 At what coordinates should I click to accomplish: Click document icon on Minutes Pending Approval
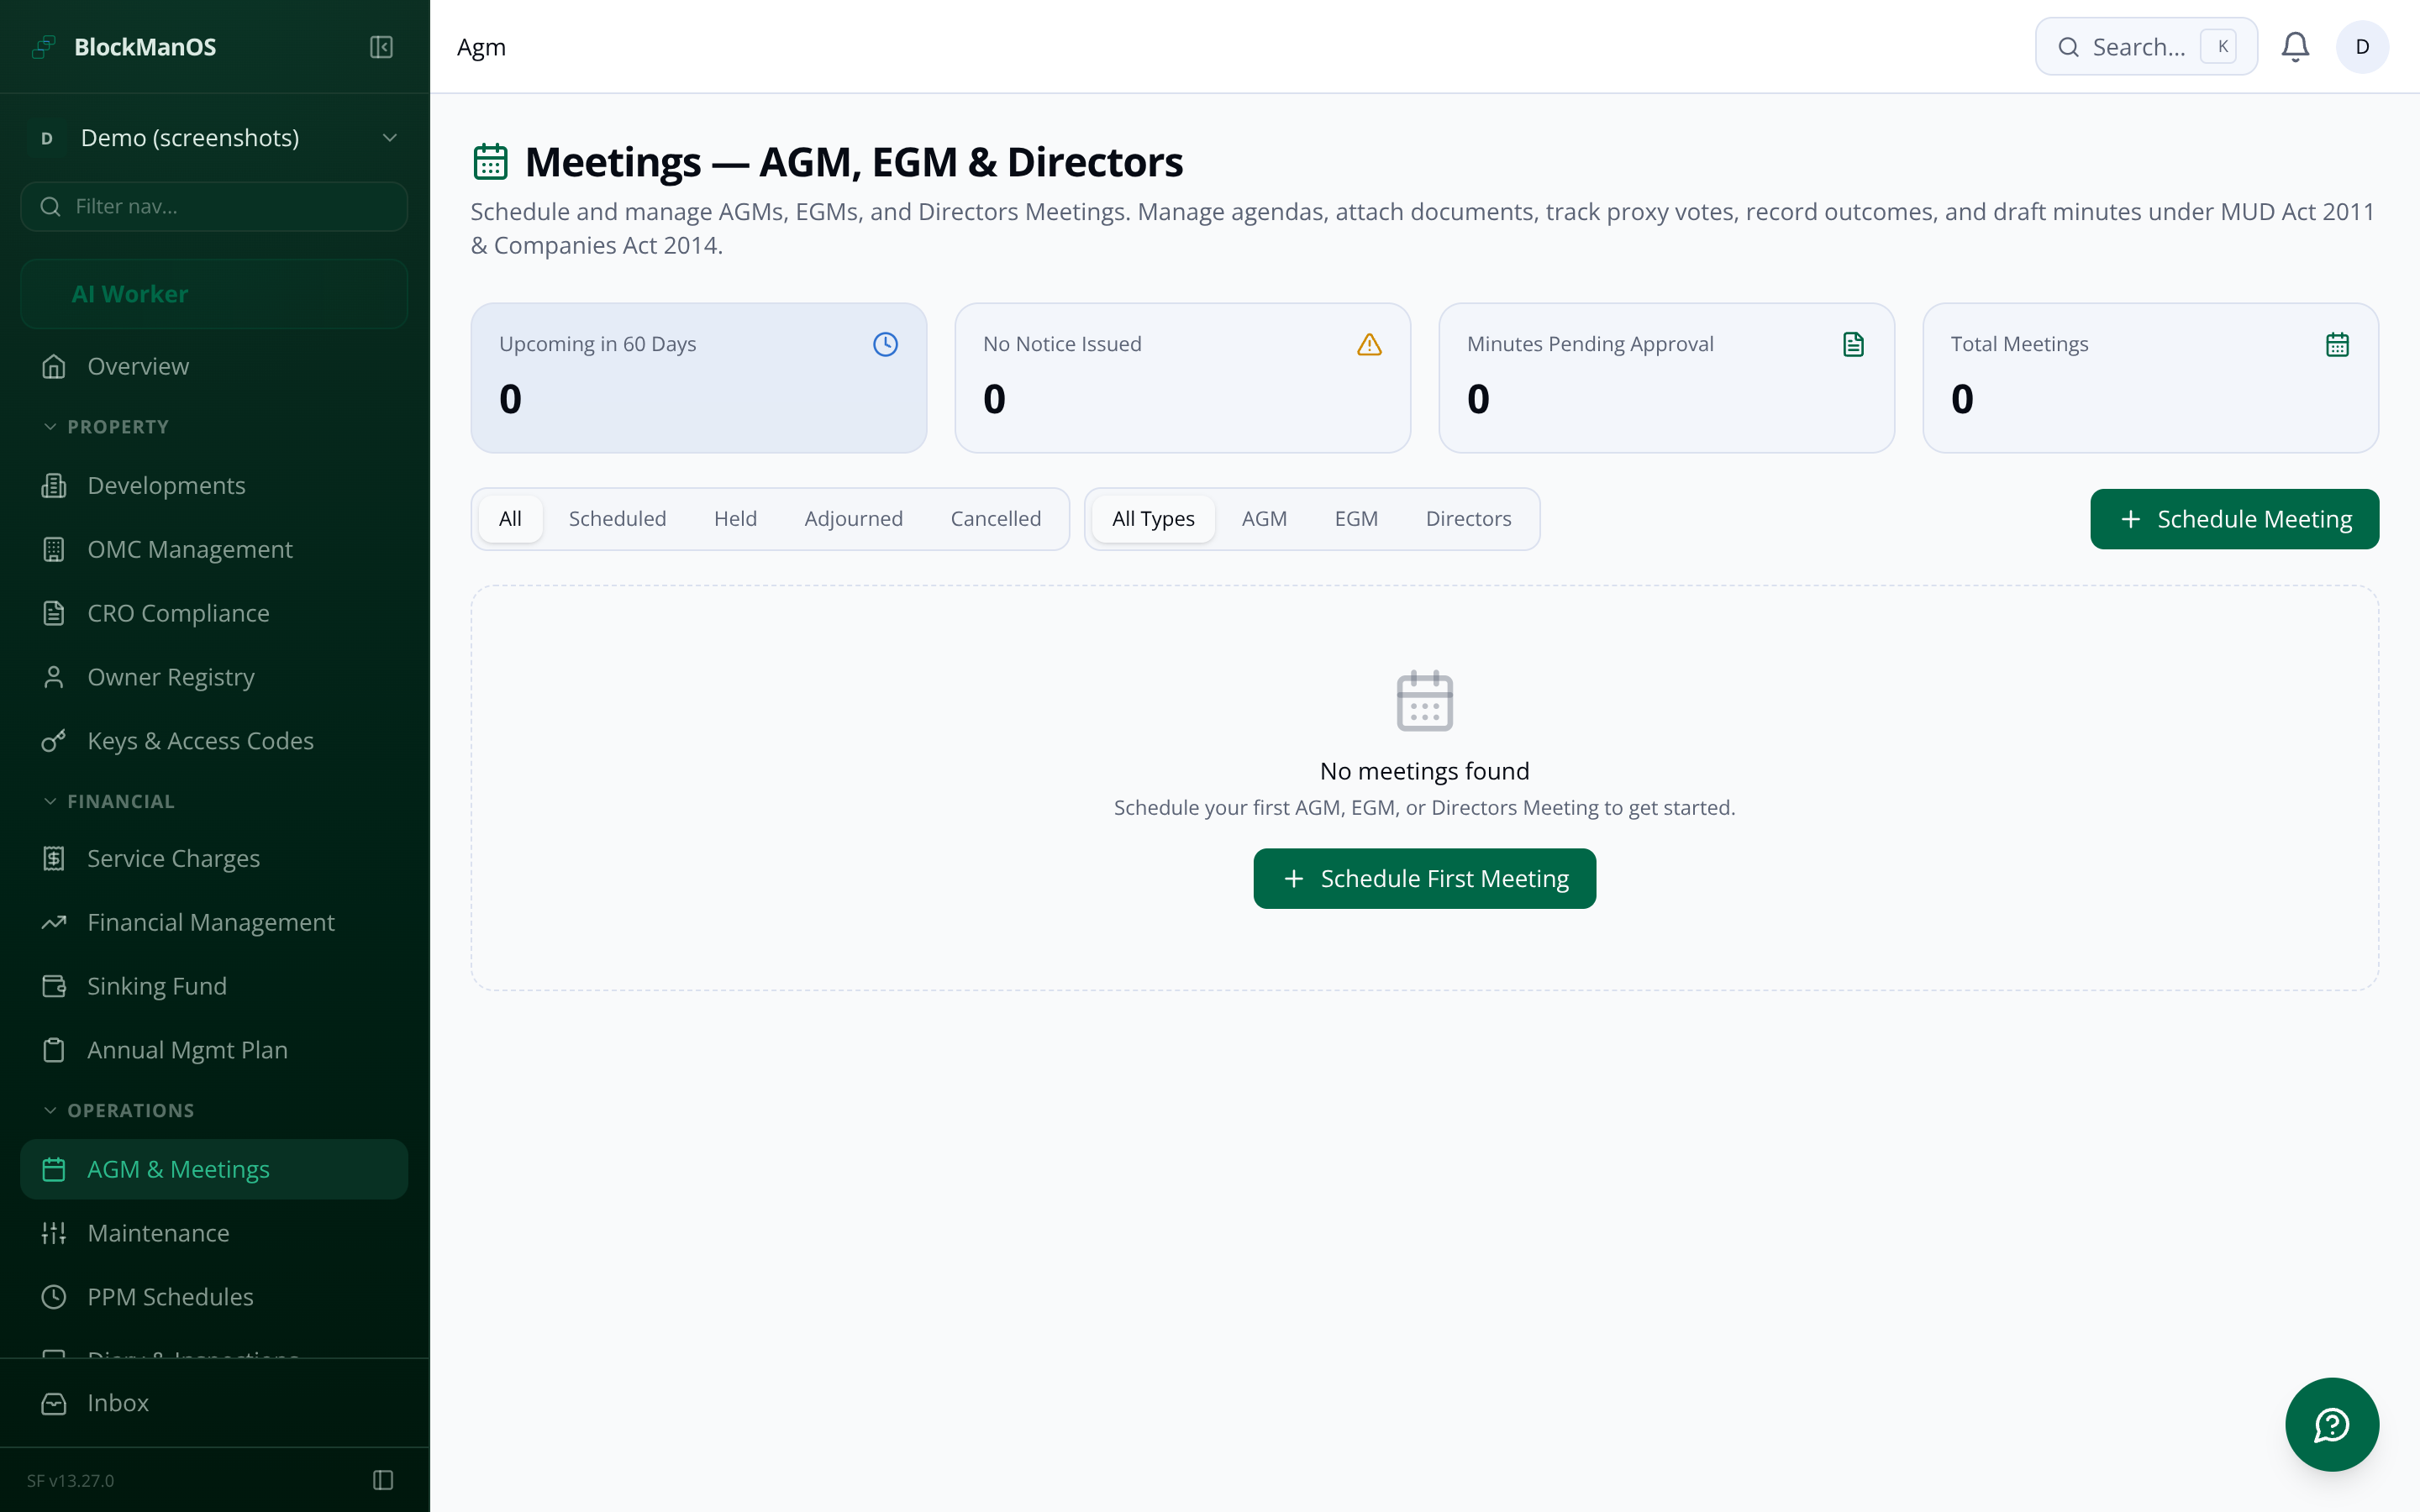(x=1853, y=344)
